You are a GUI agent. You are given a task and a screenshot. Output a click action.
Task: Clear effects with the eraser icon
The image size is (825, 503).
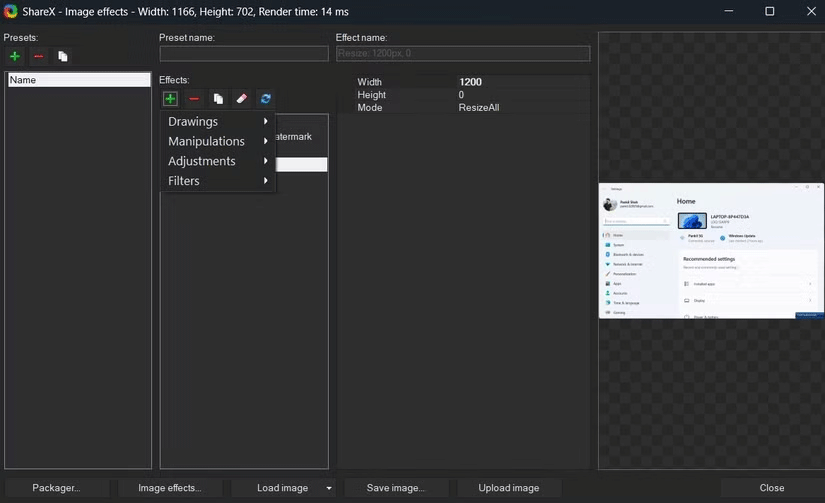point(241,99)
